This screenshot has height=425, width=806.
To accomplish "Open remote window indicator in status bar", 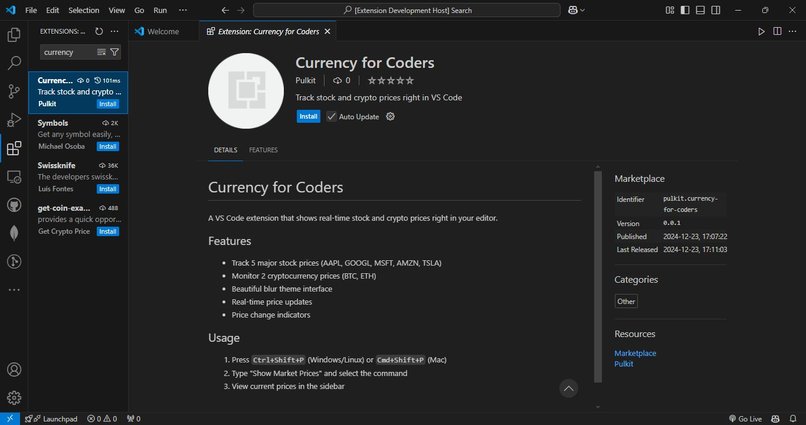I will pyautogui.click(x=10, y=419).
